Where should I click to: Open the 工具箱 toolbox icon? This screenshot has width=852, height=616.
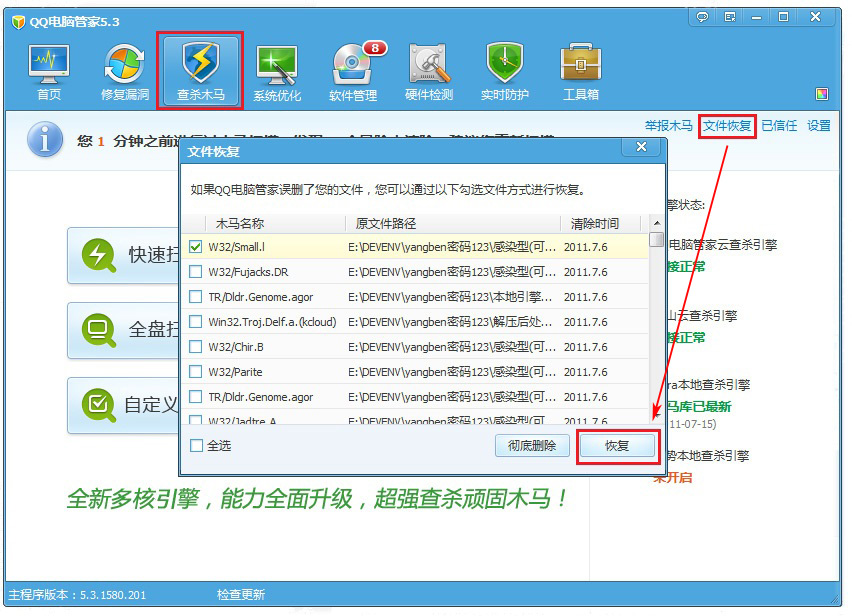coord(581,71)
